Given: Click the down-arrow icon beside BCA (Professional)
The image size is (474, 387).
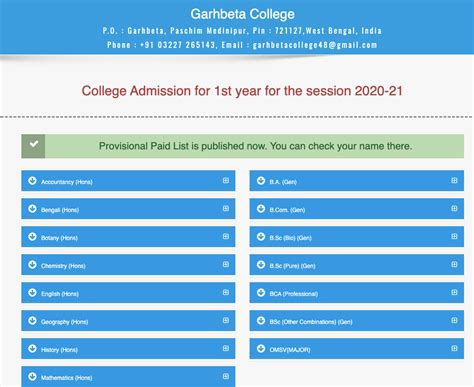Looking at the screenshot, I should pos(261,293).
